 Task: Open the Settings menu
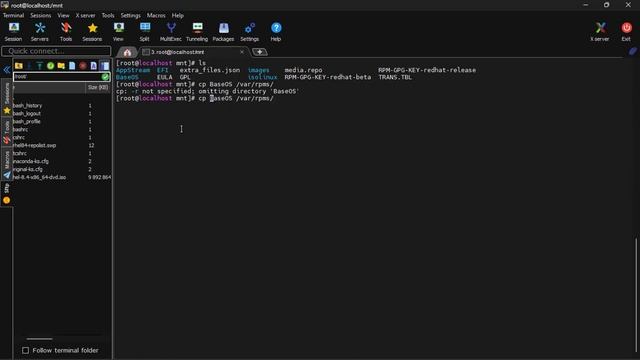pyautogui.click(x=131, y=16)
